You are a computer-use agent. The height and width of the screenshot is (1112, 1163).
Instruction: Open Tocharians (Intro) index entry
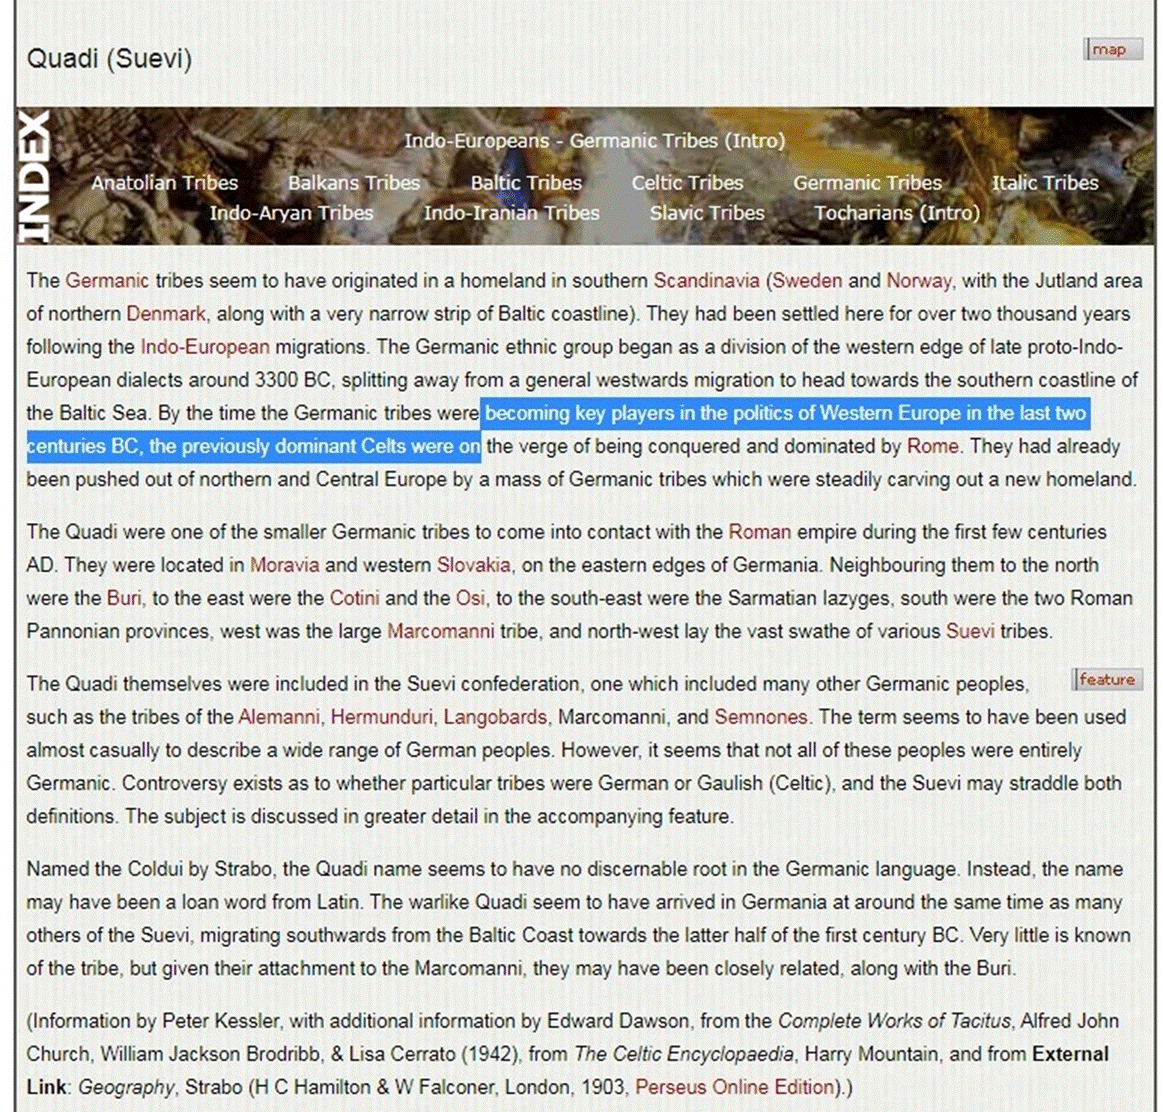pos(897,213)
